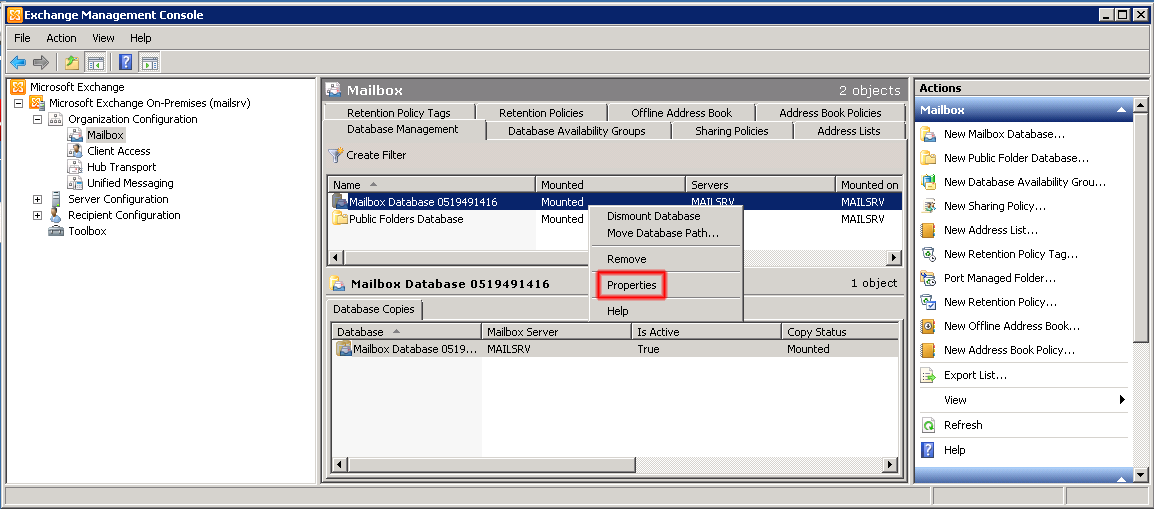Open the Help menu in the menu bar
This screenshot has width=1154, height=509.
coord(141,38)
